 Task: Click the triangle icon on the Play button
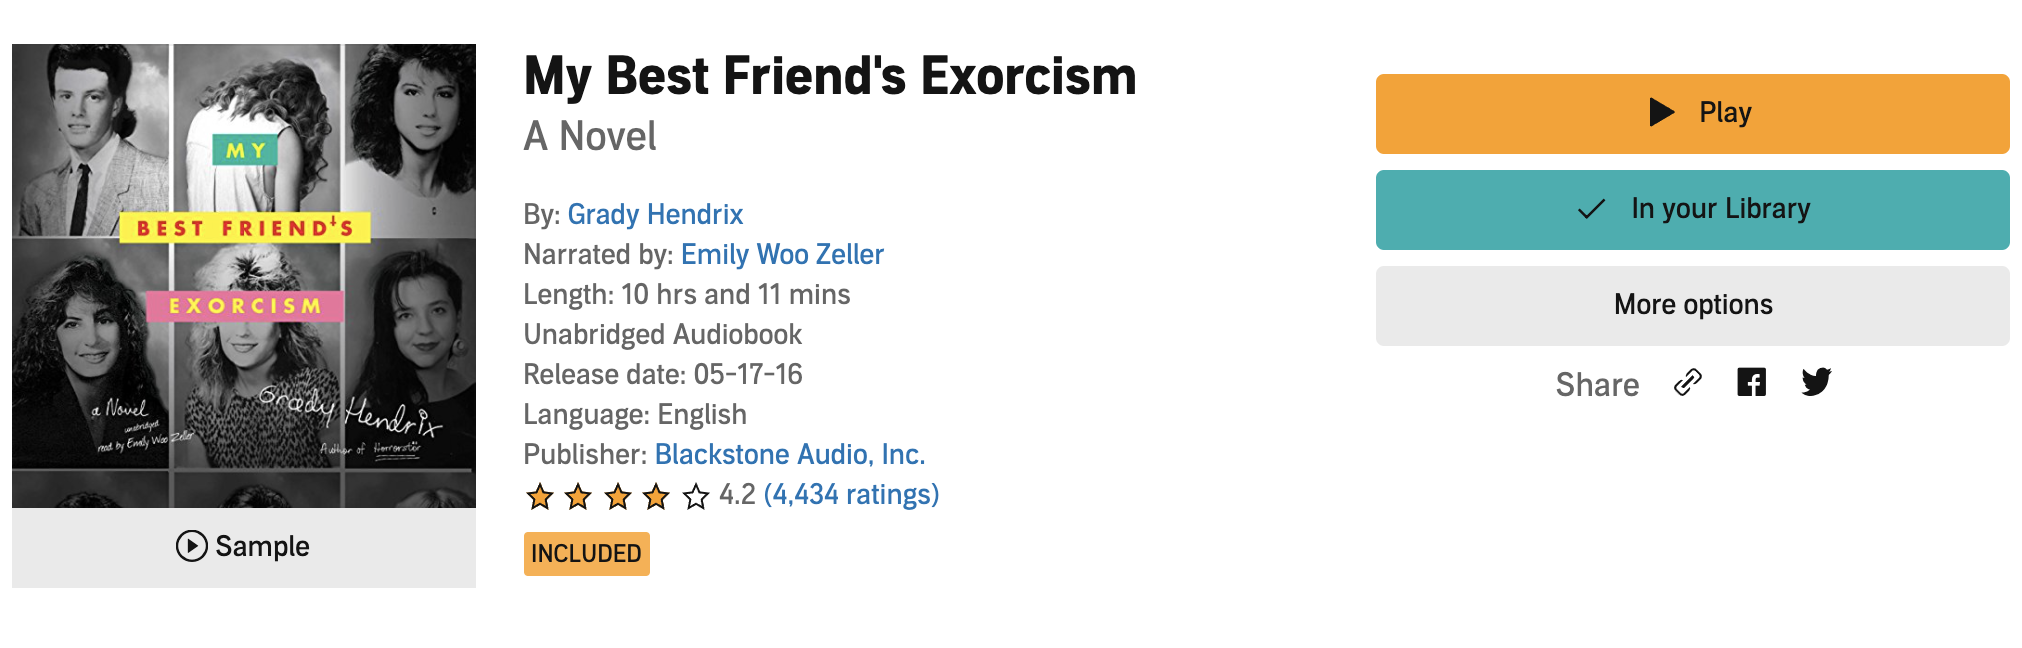coord(1662,112)
